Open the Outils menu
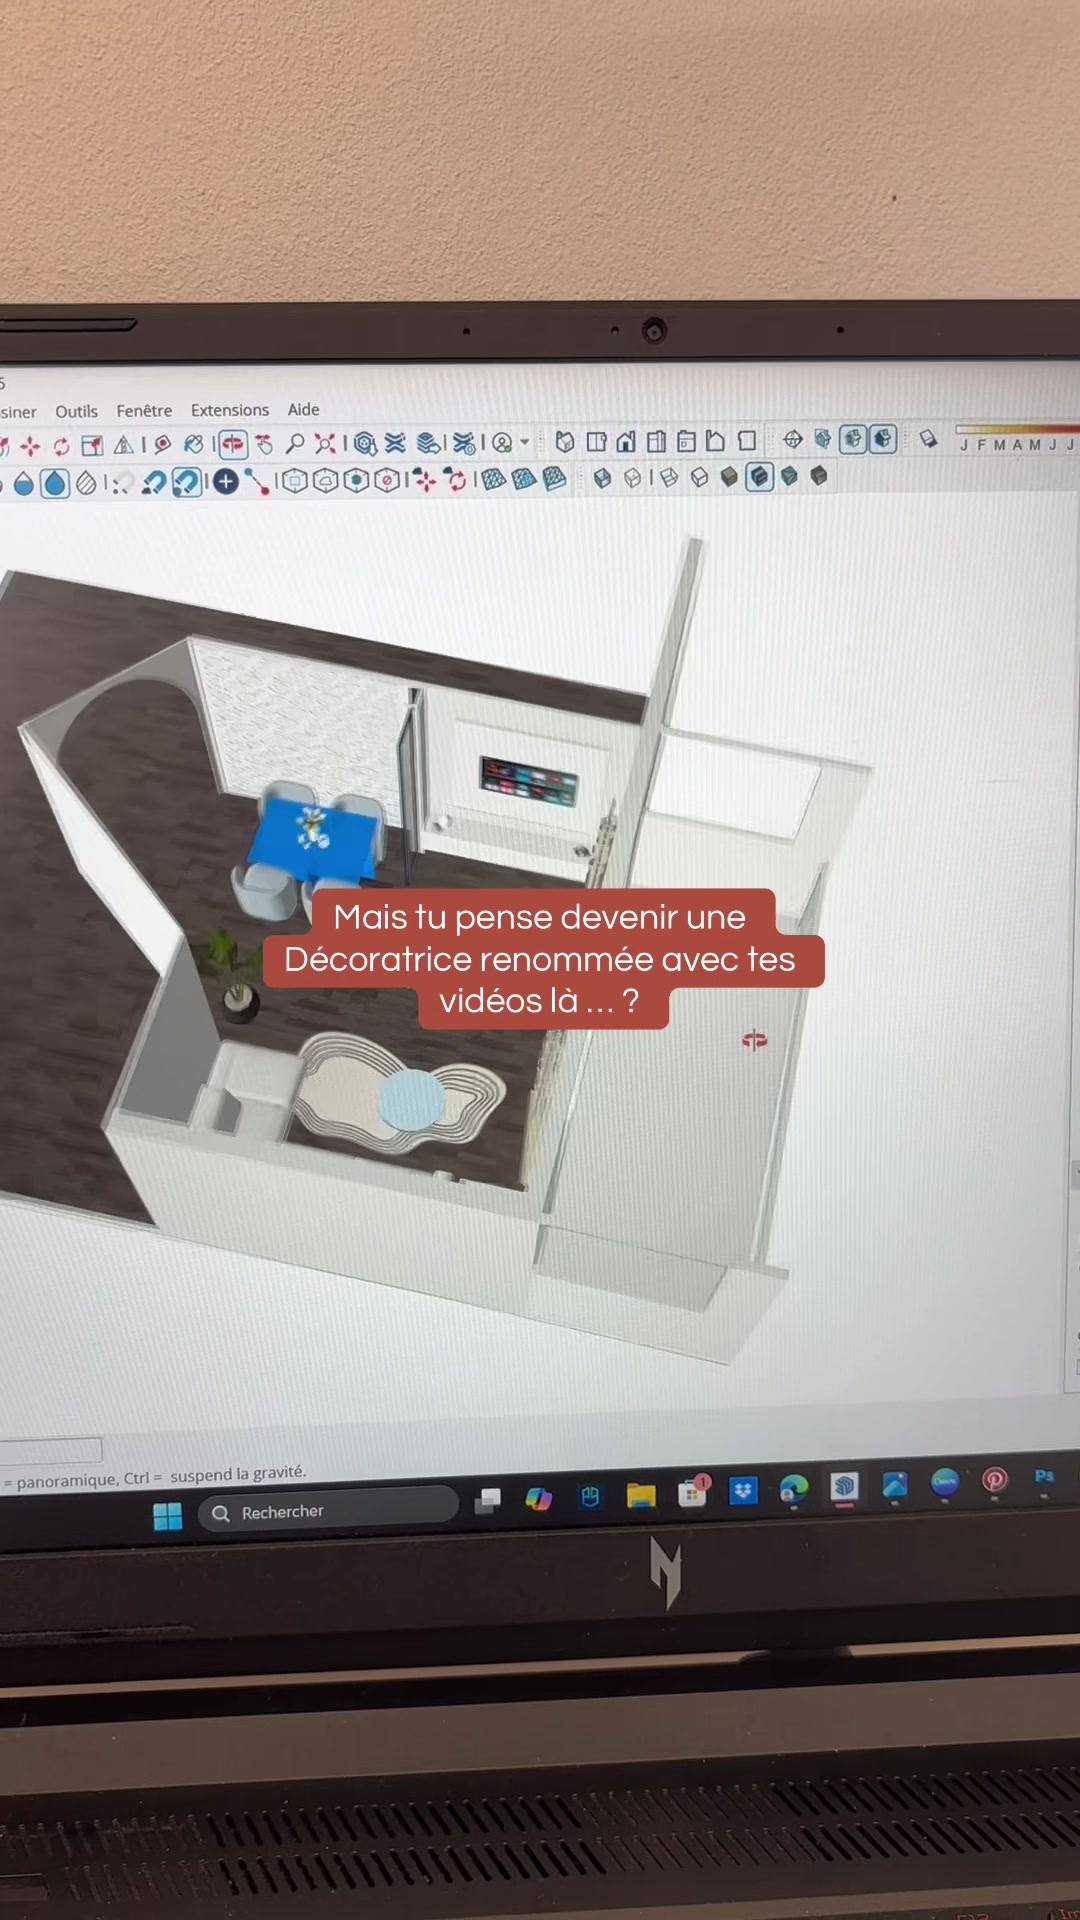This screenshot has height=1920, width=1080. click(77, 411)
